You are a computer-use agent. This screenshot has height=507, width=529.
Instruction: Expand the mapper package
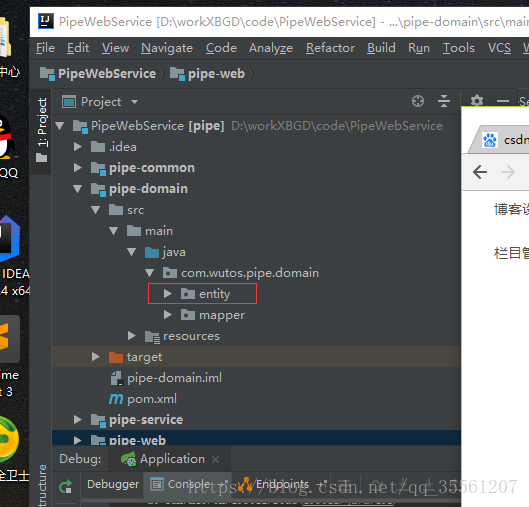point(167,315)
